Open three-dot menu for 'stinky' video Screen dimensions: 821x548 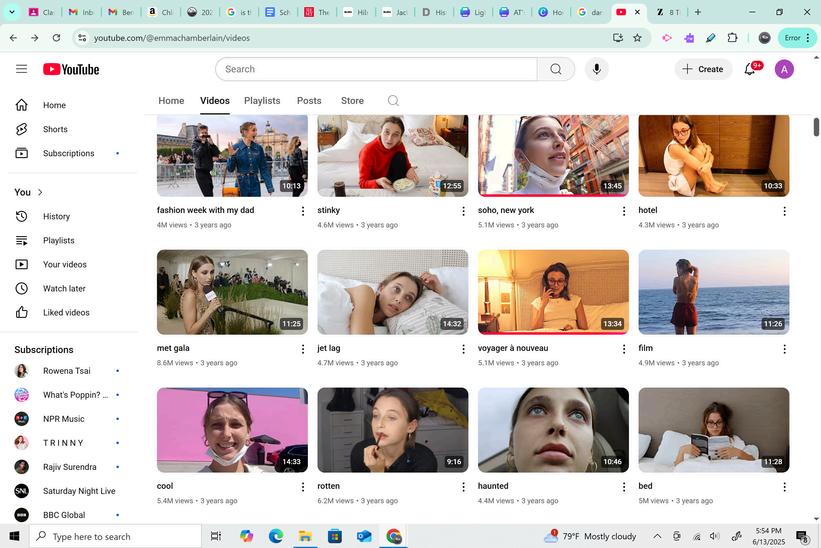(463, 211)
